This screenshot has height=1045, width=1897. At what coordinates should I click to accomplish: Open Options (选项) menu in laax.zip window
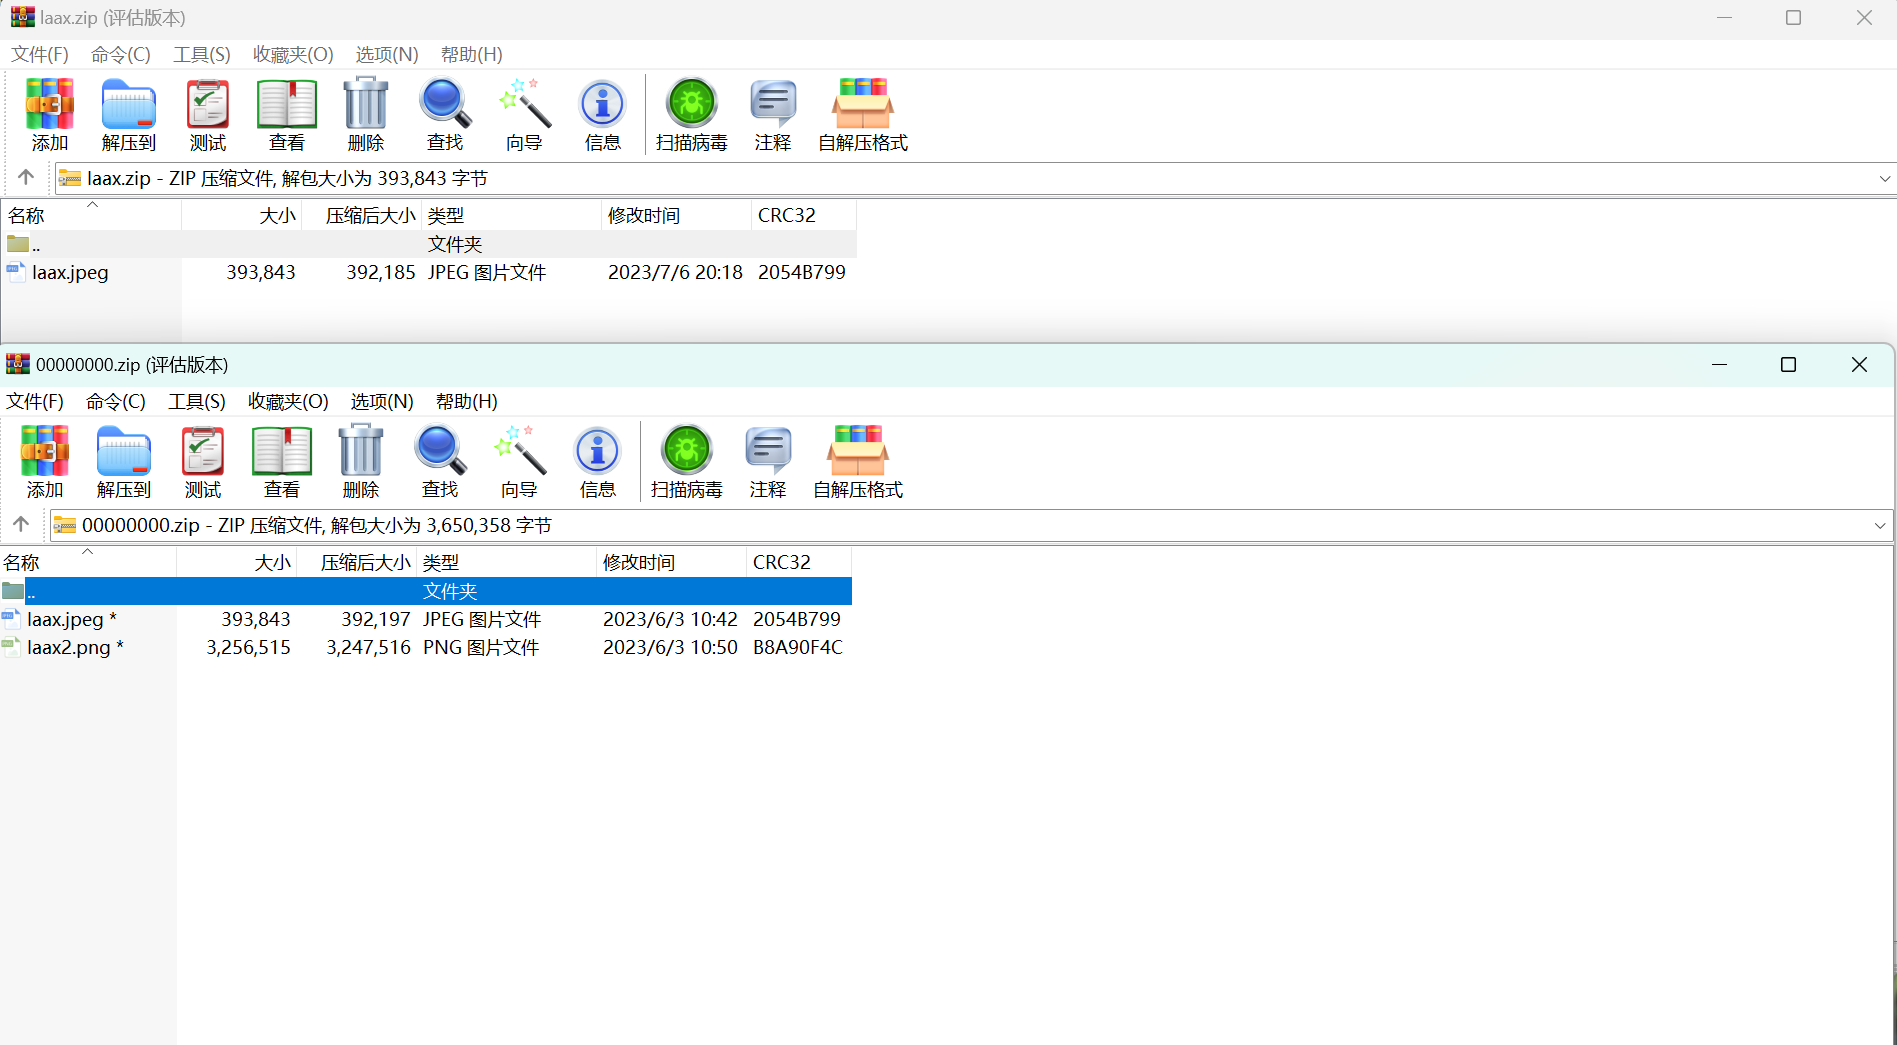click(x=387, y=55)
